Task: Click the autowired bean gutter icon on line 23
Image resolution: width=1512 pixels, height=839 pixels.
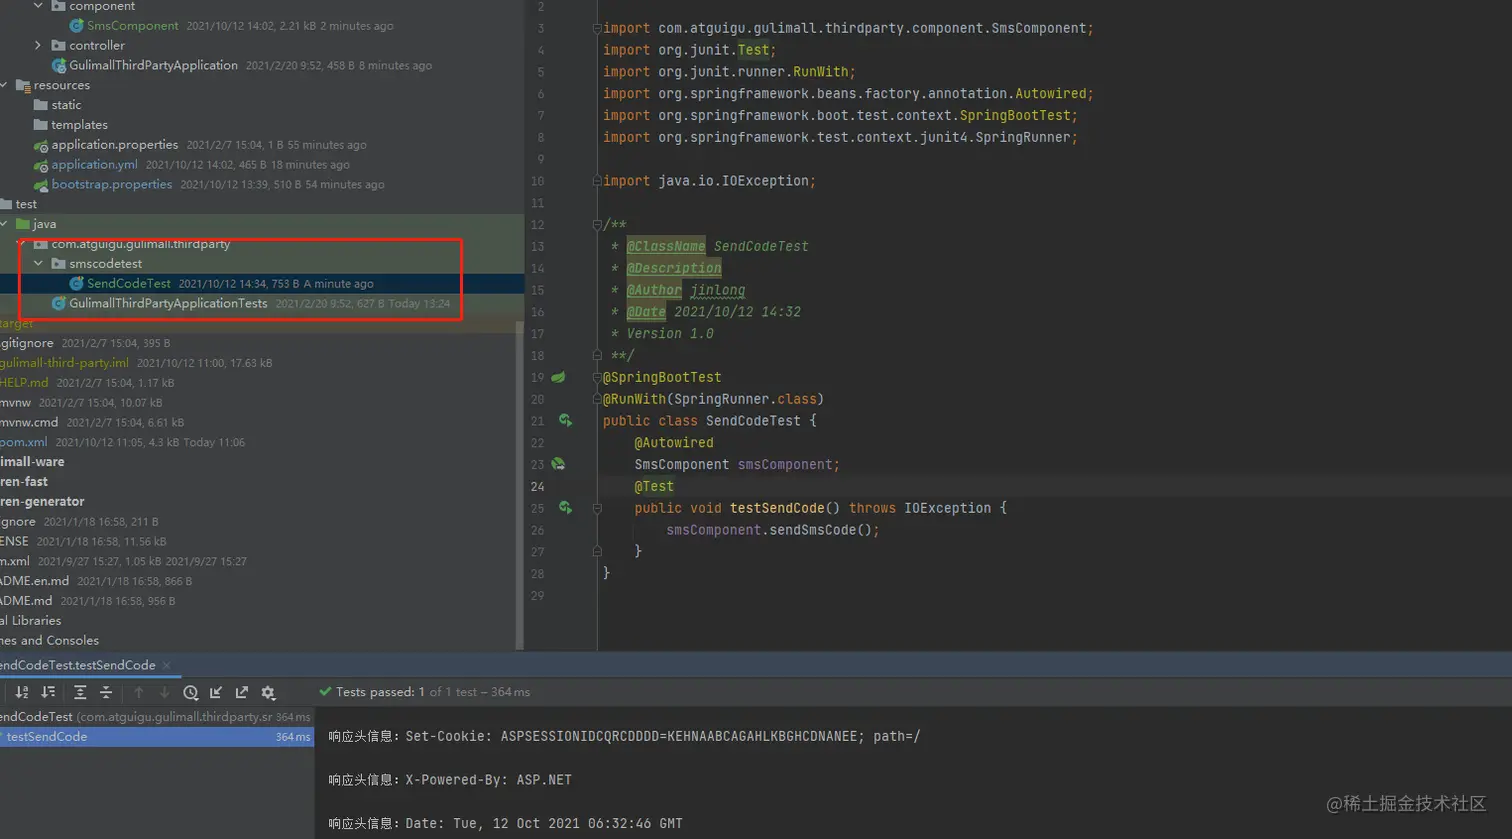Action: pos(559,464)
